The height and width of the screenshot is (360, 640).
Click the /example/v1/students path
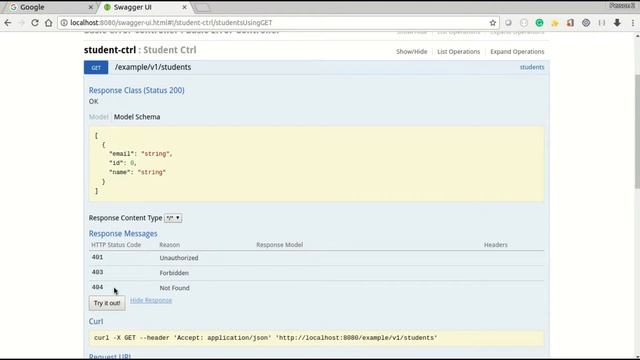[153, 67]
